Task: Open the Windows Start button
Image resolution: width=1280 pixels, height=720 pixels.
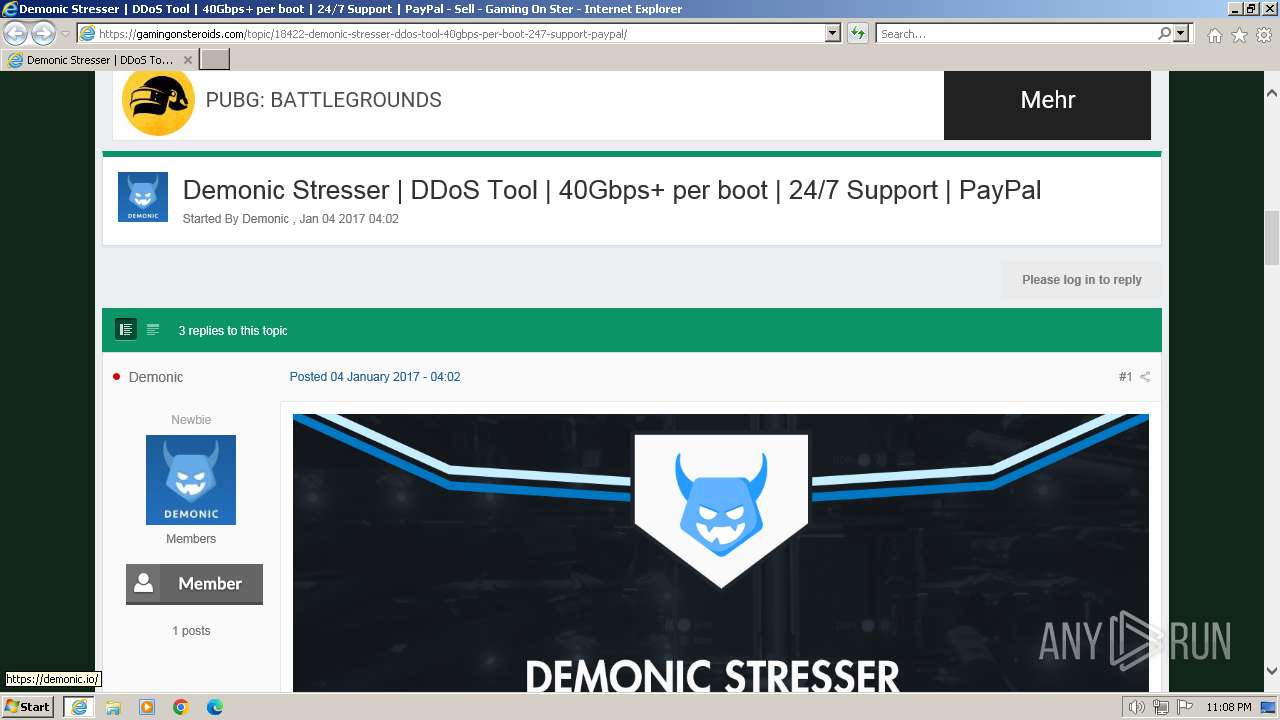Action: click(x=27, y=707)
